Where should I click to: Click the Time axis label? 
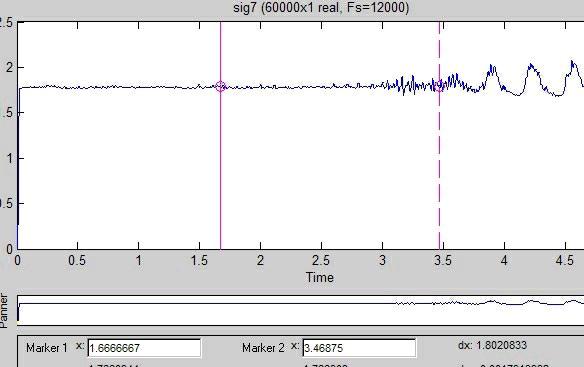point(320,277)
